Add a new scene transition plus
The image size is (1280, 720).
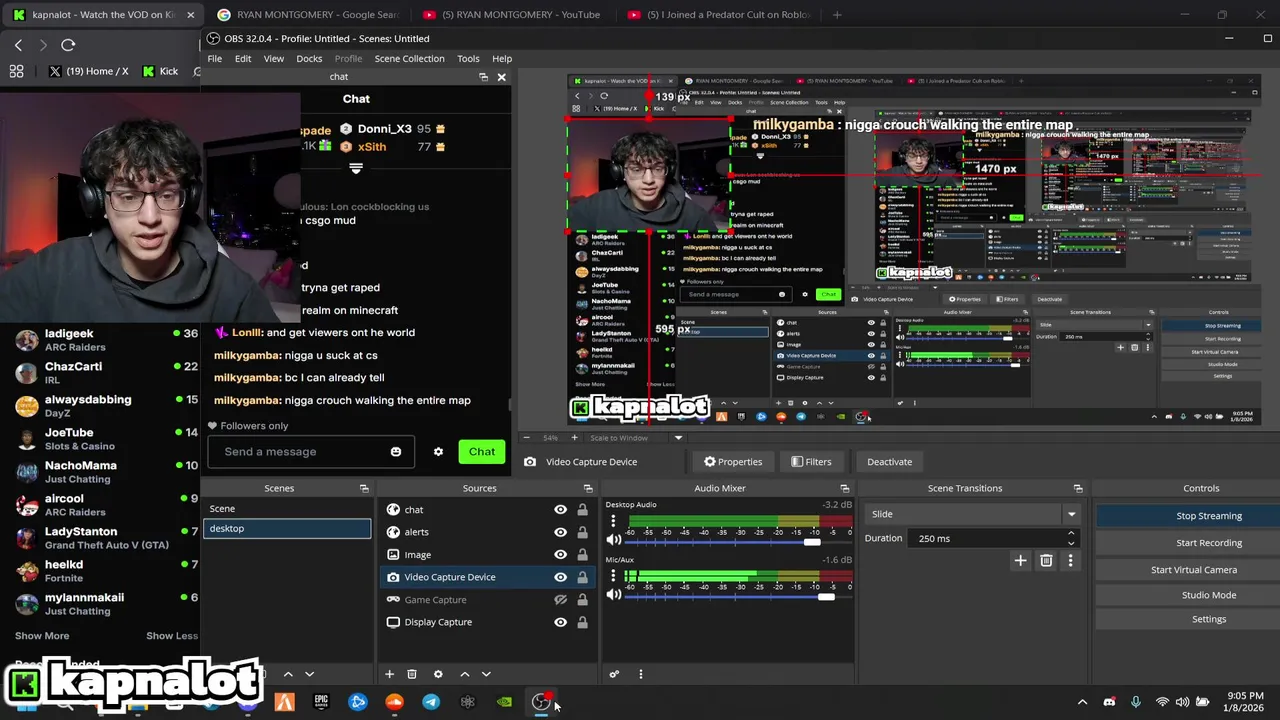(x=1020, y=561)
